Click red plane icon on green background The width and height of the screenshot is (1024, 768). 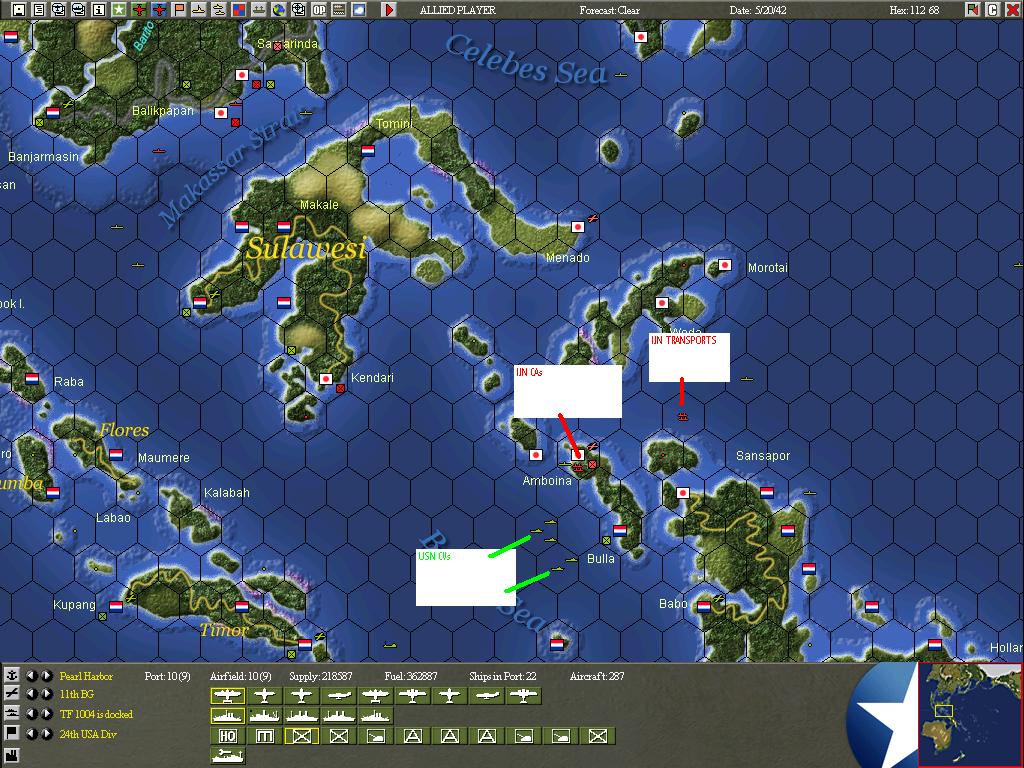pyautogui.click(x=138, y=10)
